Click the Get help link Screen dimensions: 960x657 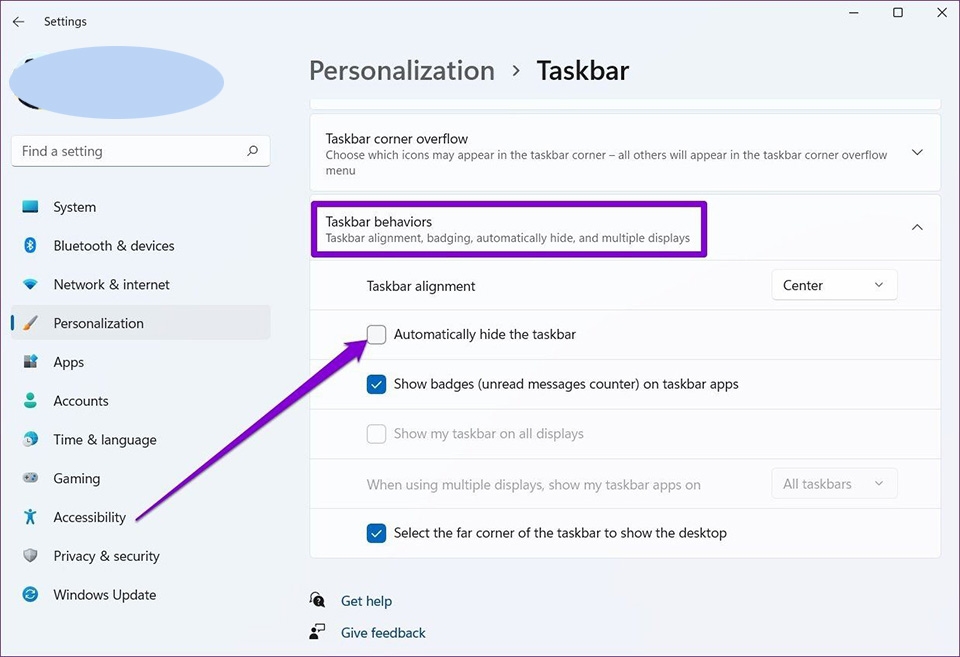point(366,601)
